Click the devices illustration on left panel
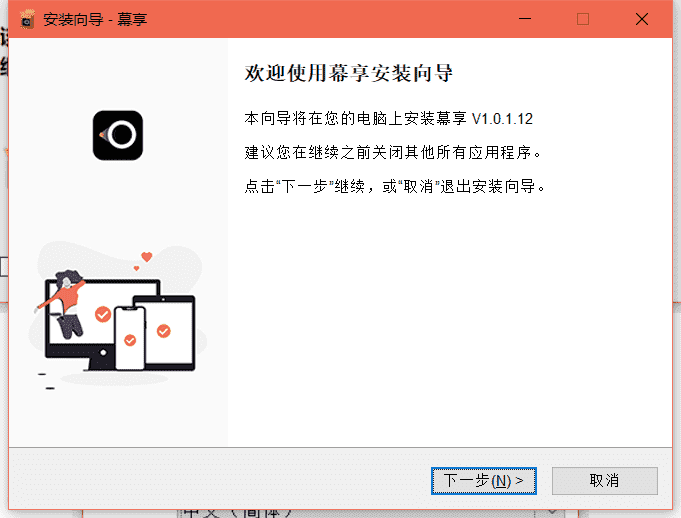Viewport: 681px width, 518px height. 118,316
